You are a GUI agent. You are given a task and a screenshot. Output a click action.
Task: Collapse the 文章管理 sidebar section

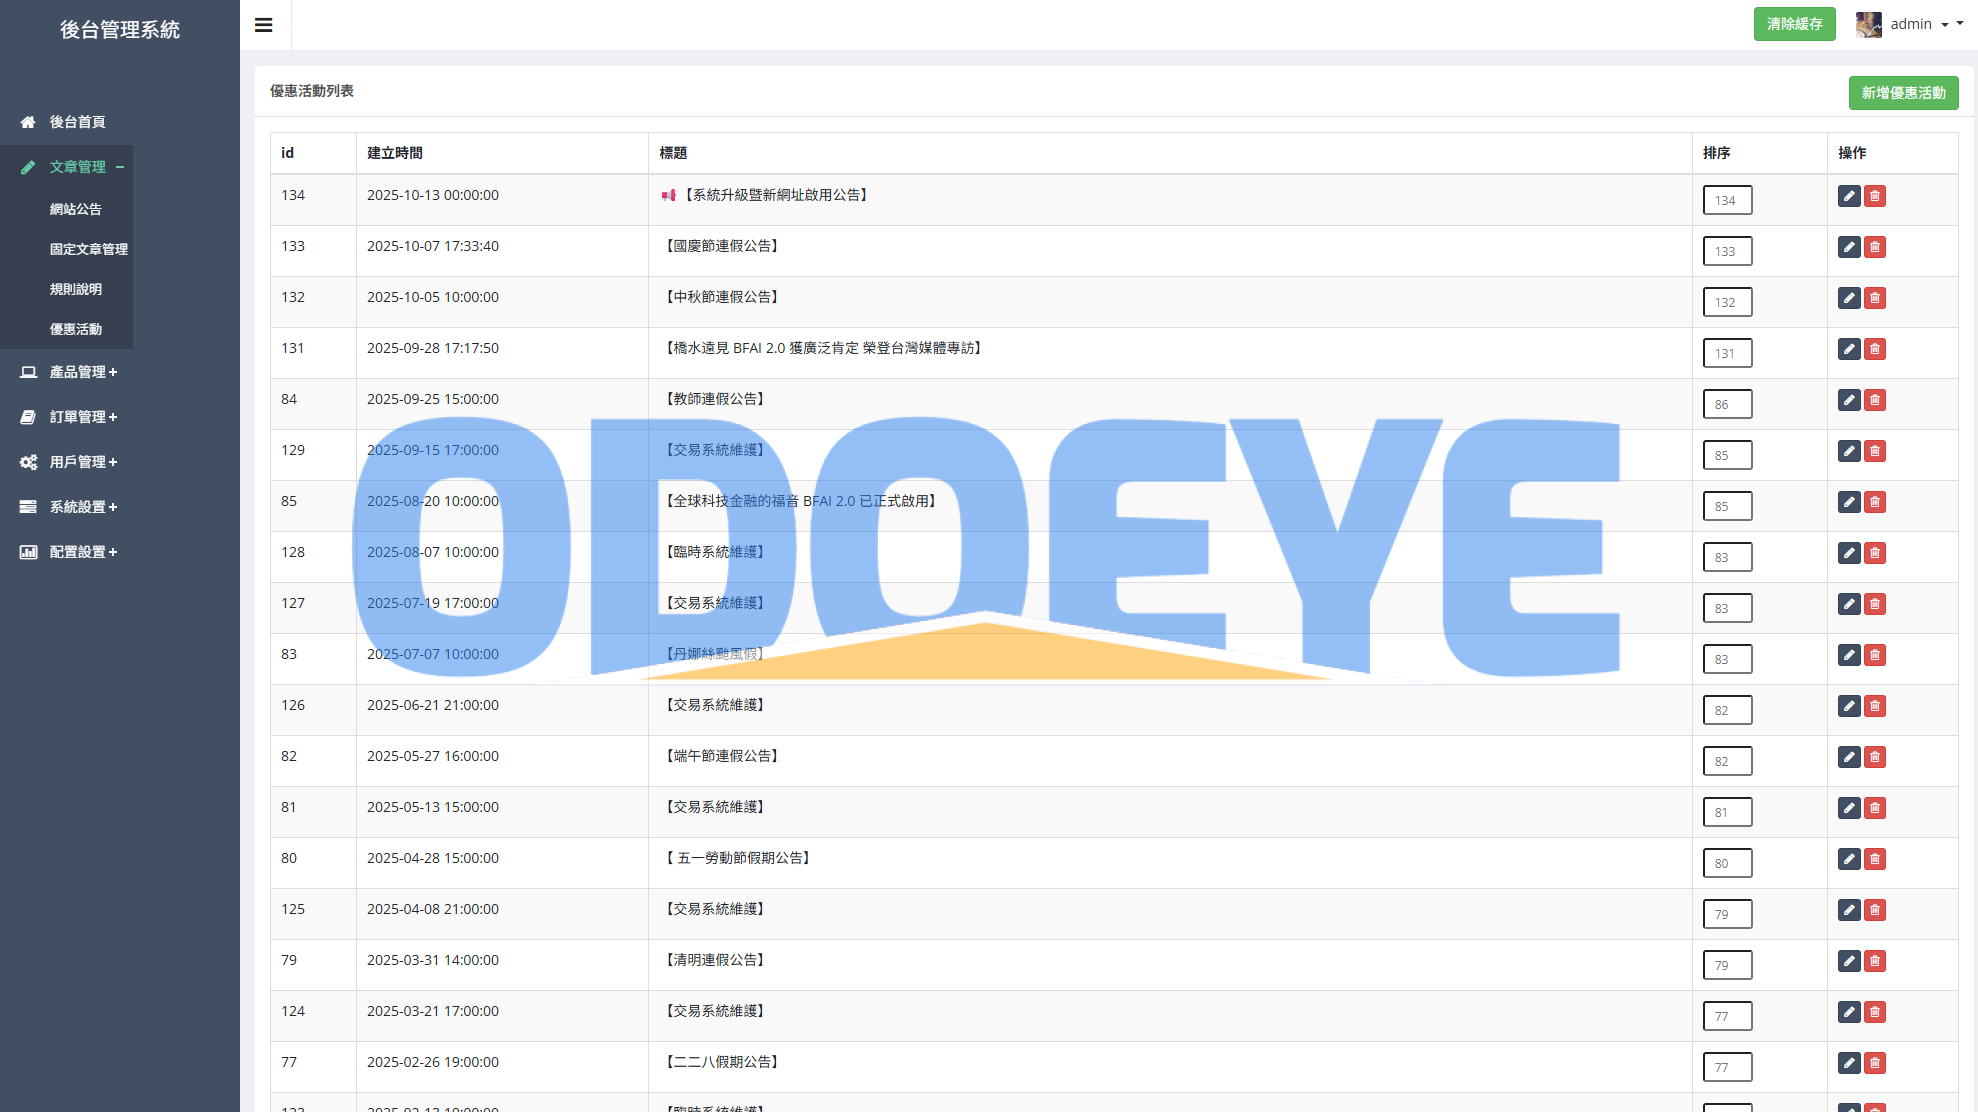click(77, 167)
